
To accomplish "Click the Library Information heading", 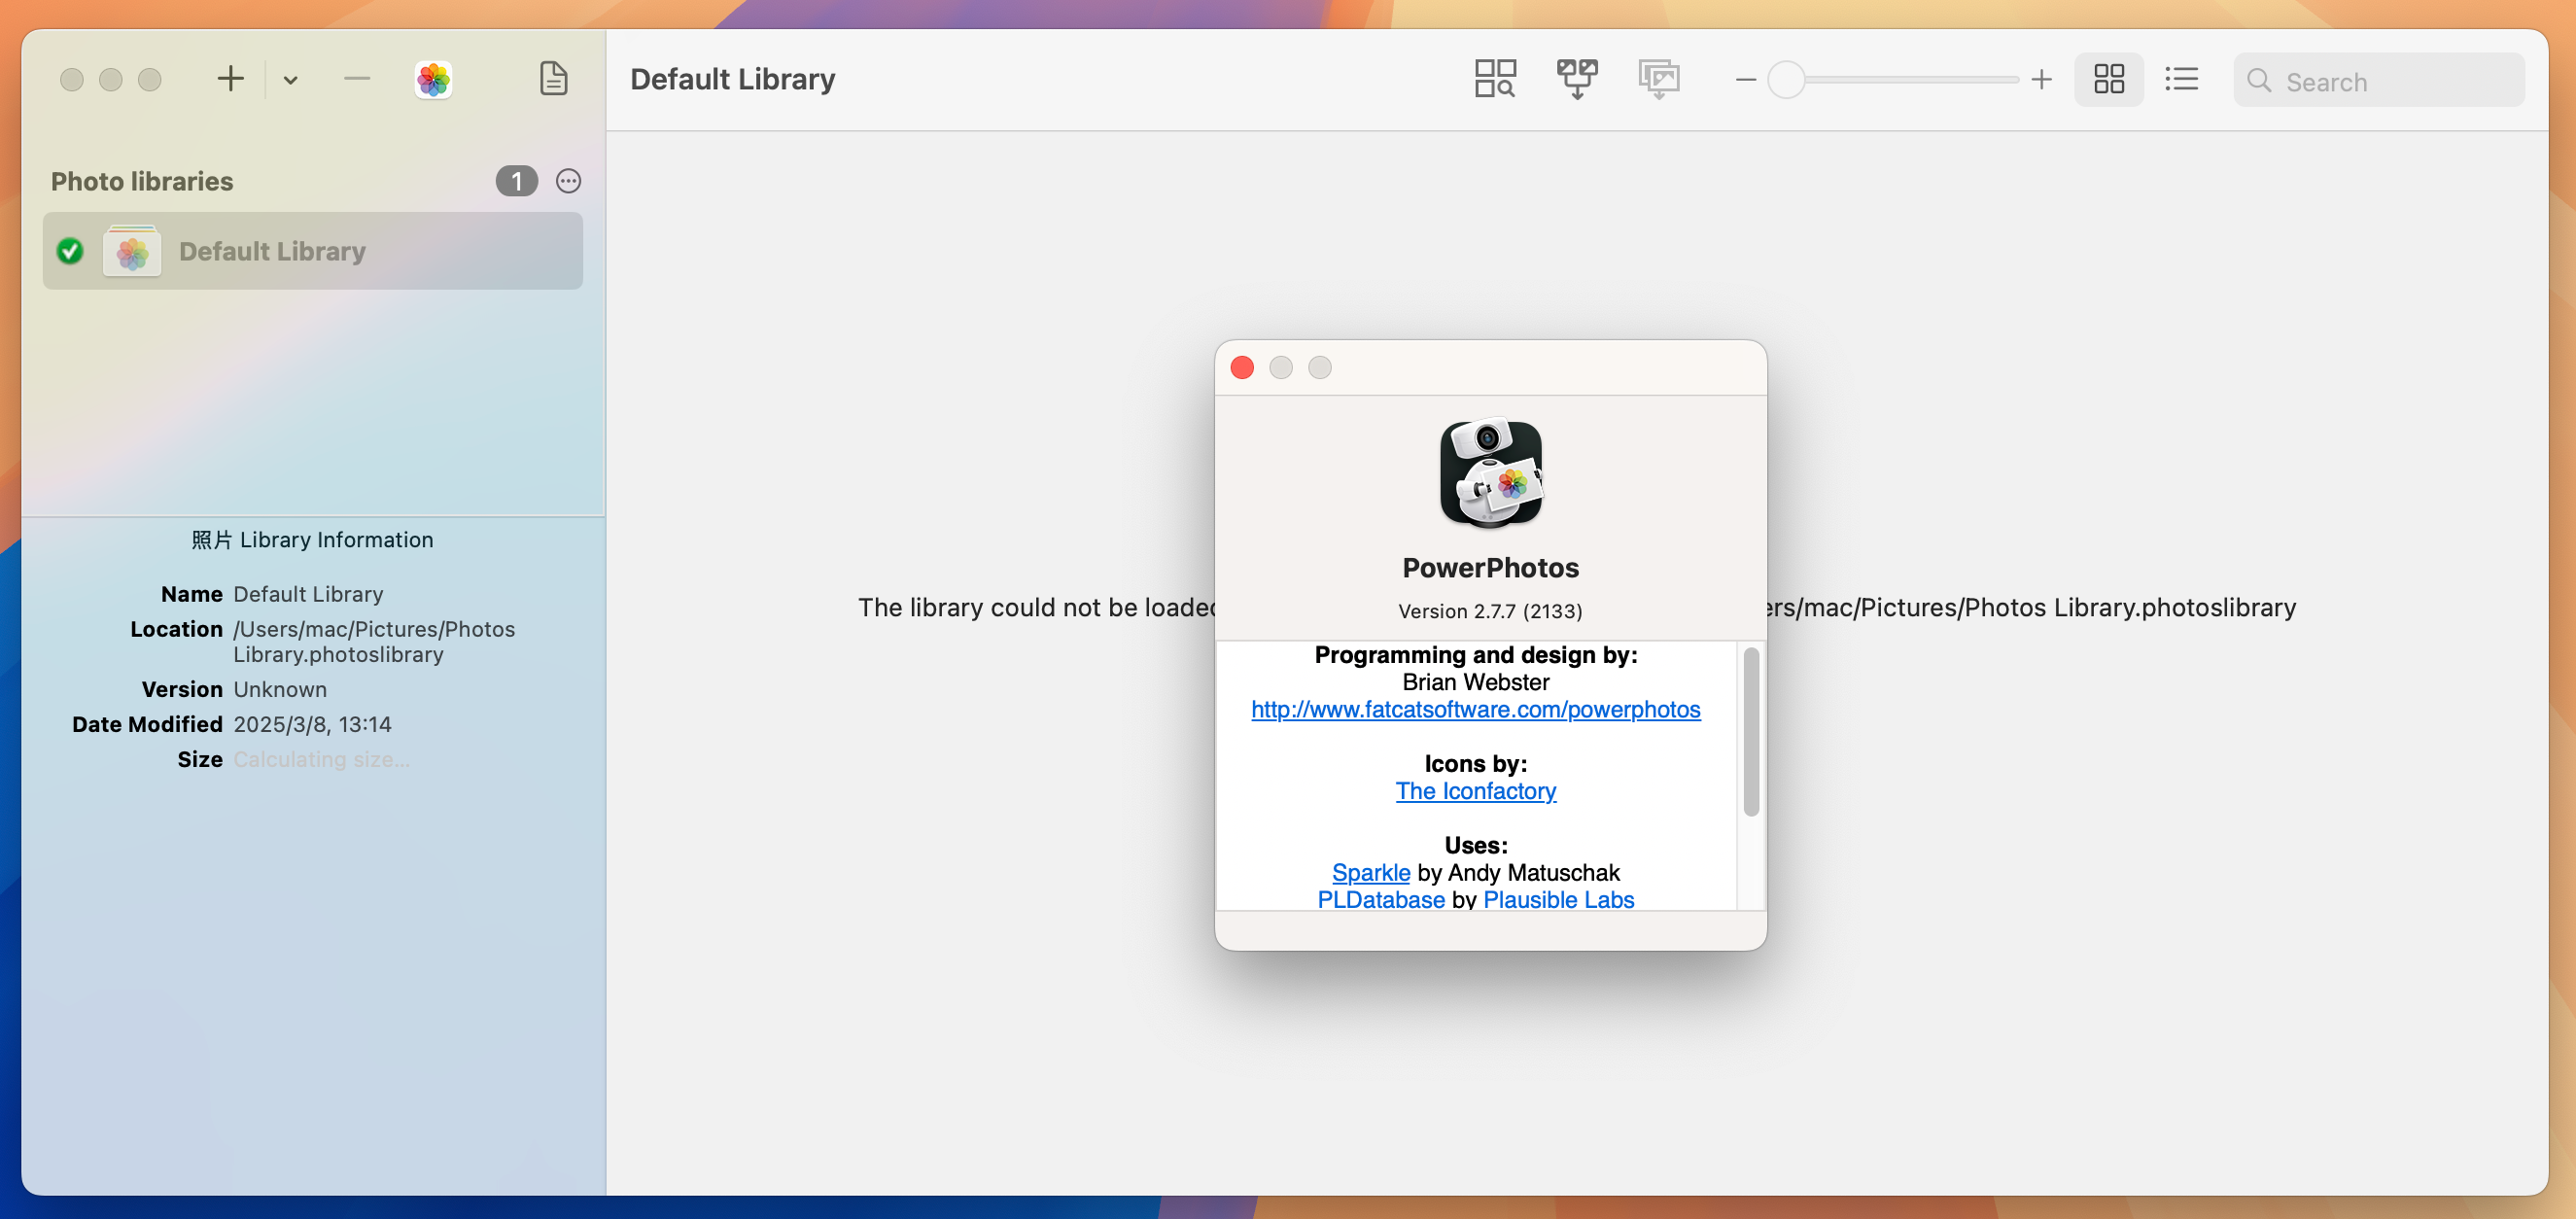I will coord(312,540).
